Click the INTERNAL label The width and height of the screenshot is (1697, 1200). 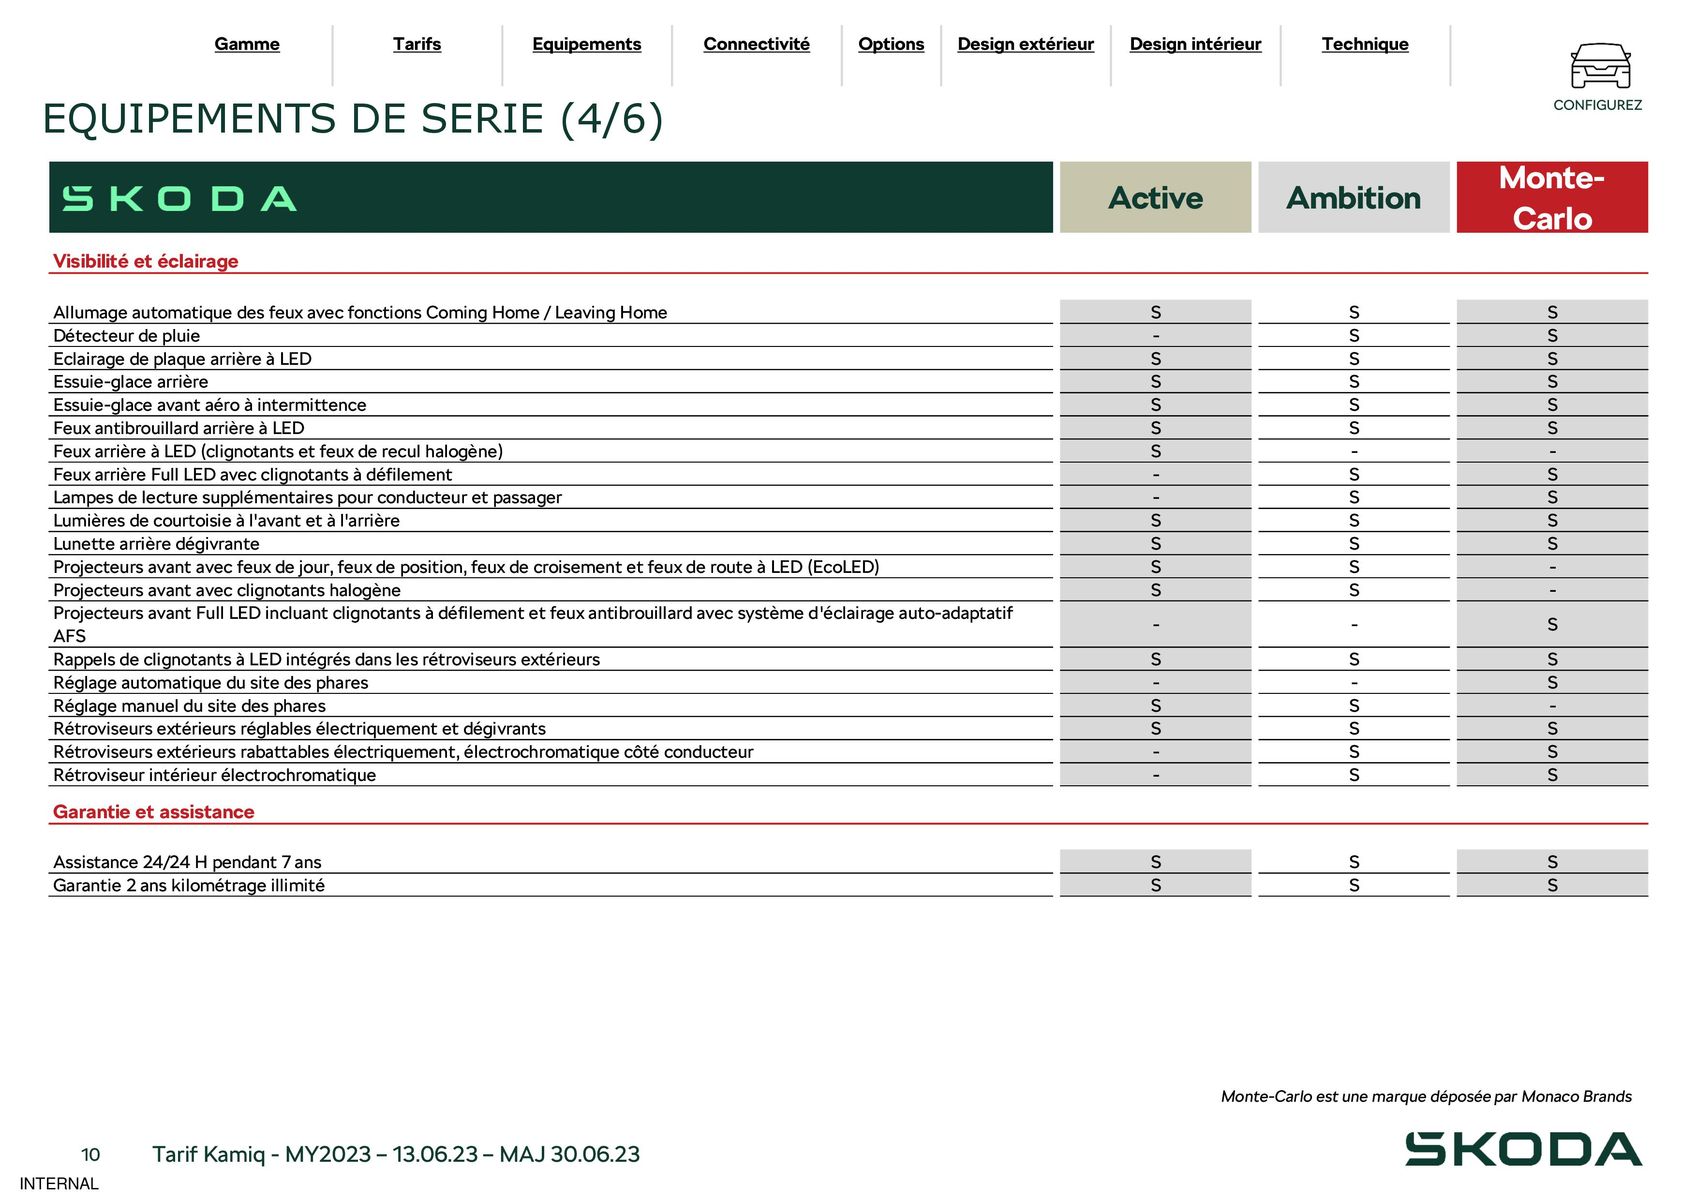(x=59, y=1184)
